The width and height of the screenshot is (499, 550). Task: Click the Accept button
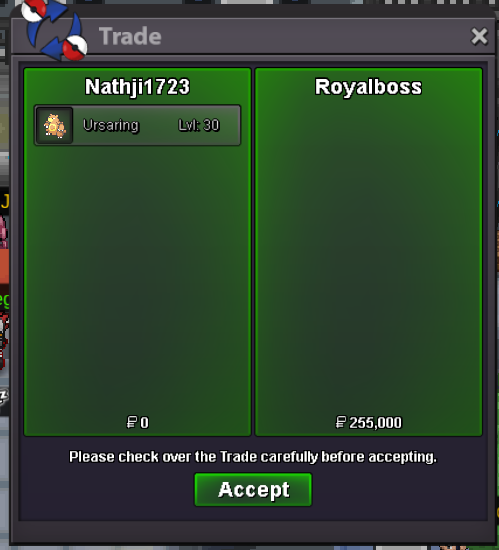point(253,489)
